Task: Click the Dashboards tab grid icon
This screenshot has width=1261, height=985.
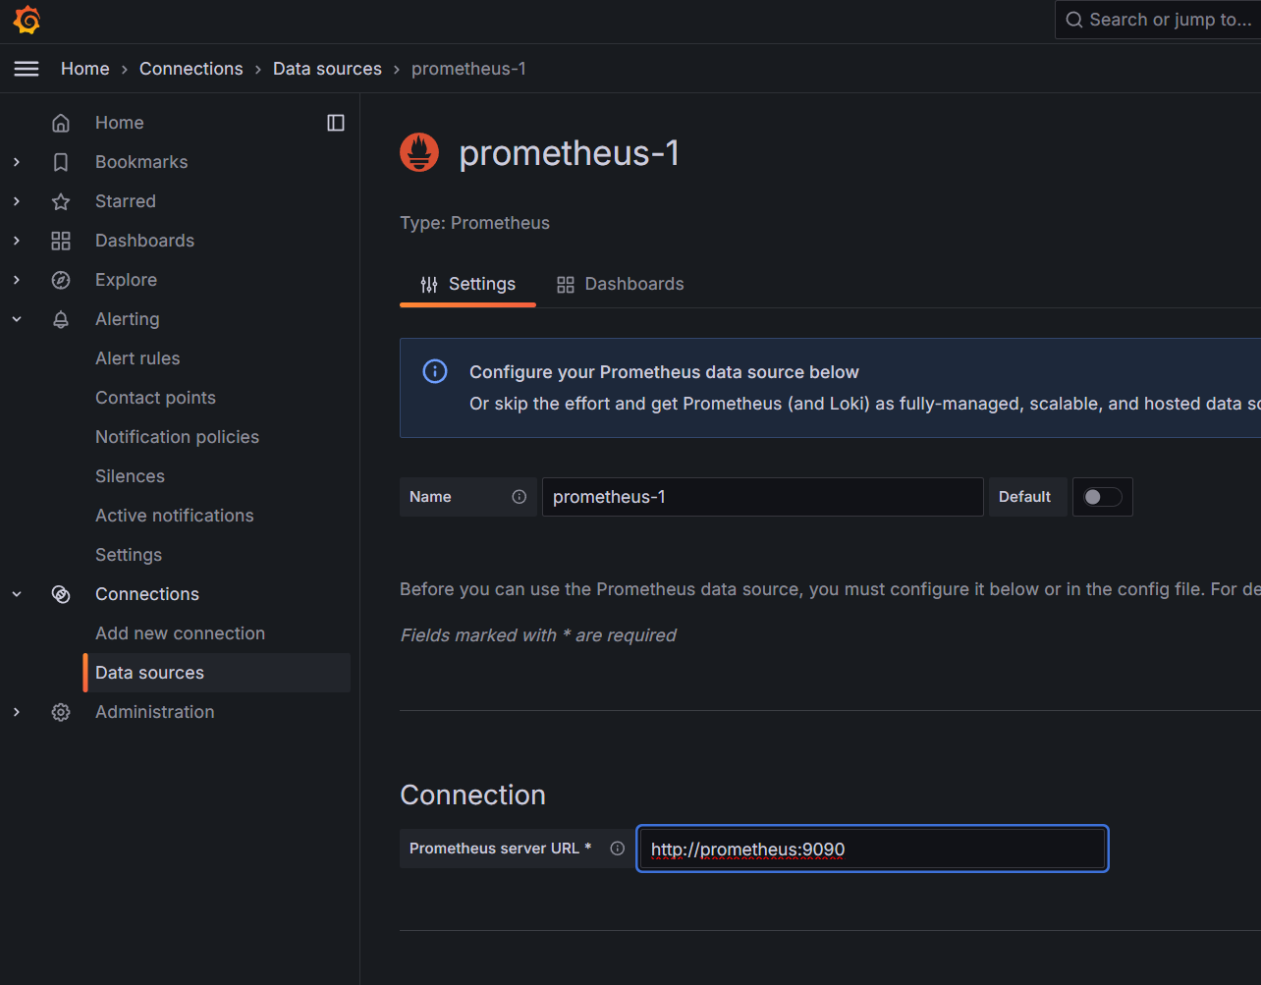Action: click(x=566, y=285)
